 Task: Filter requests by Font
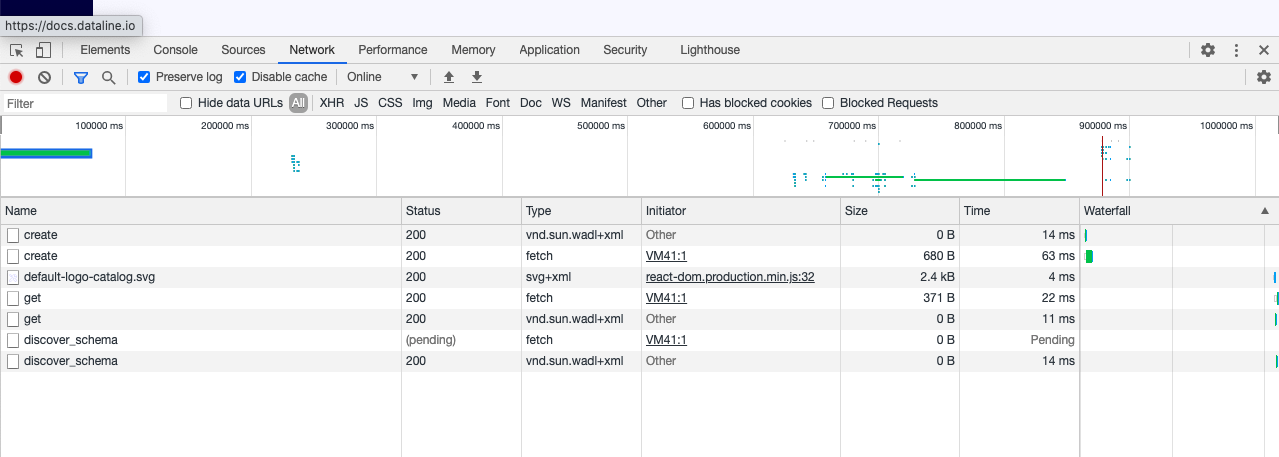click(x=498, y=103)
